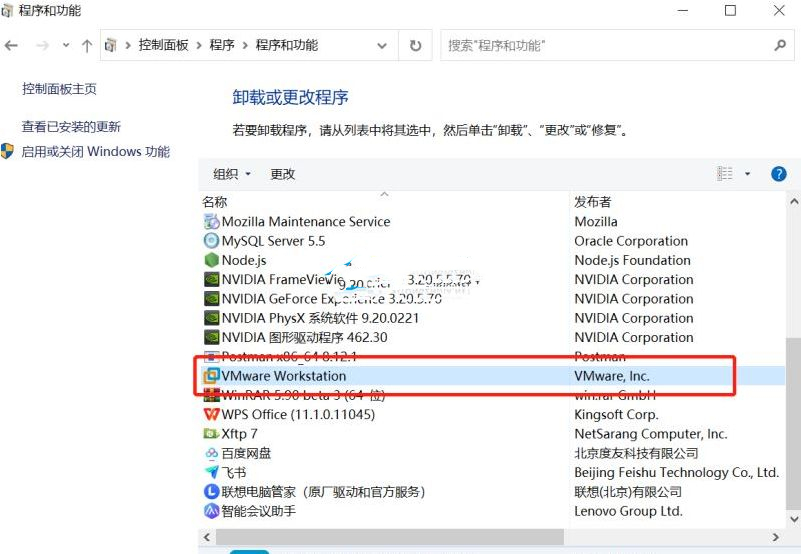Click the view layout icon
This screenshot has width=801, height=554.
(x=724, y=174)
